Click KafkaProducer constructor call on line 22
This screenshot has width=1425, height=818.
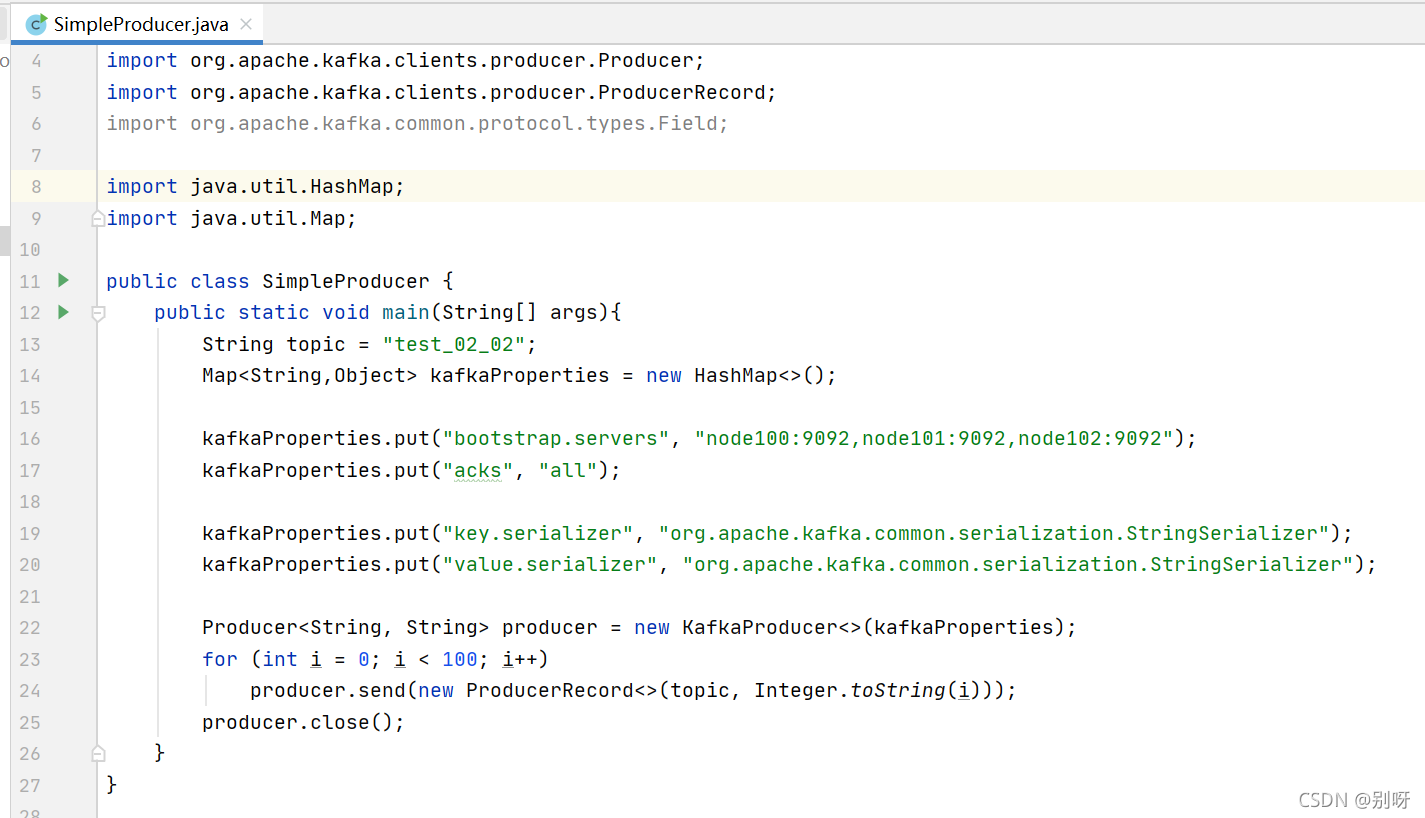tap(855, 627)
